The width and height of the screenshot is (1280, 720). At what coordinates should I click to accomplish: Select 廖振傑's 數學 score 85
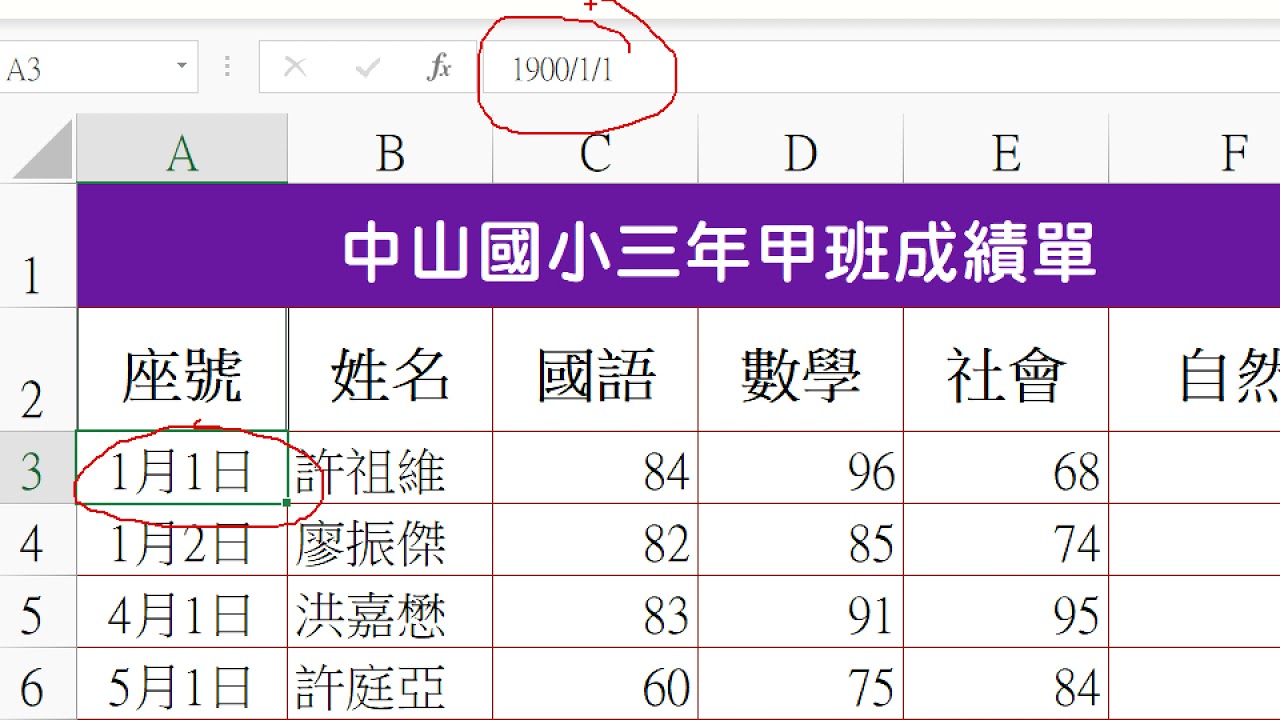[801, 539]
